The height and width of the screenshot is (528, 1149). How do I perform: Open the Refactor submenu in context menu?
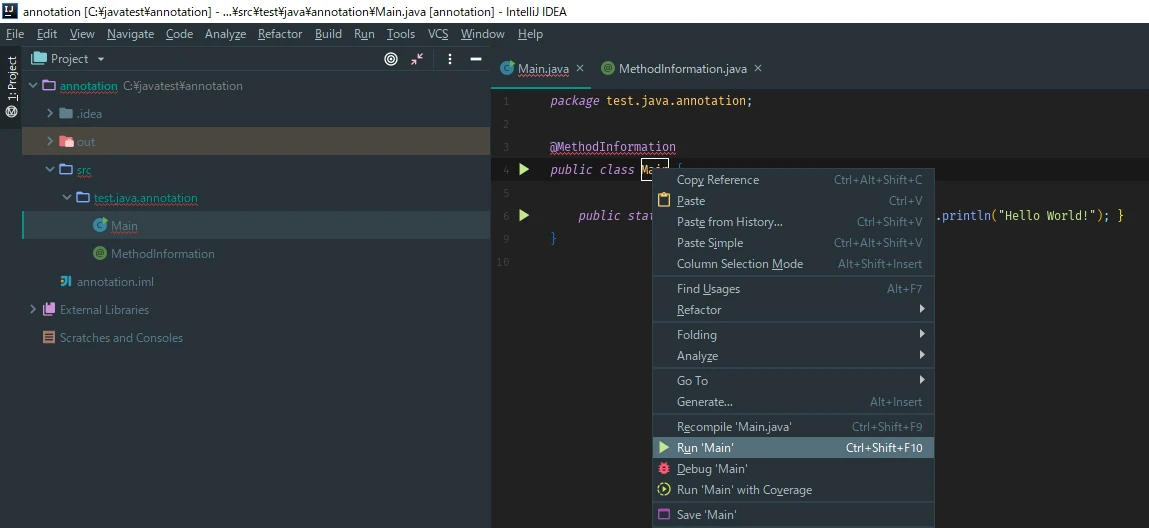point(794,310)
